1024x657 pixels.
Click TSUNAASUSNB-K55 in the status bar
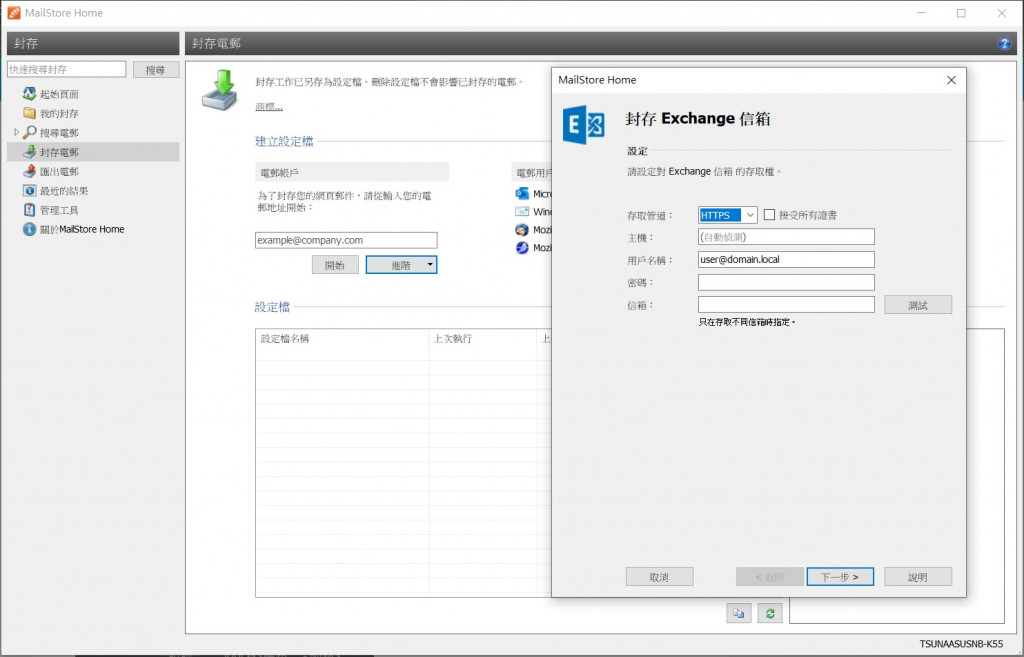[961, 644]
